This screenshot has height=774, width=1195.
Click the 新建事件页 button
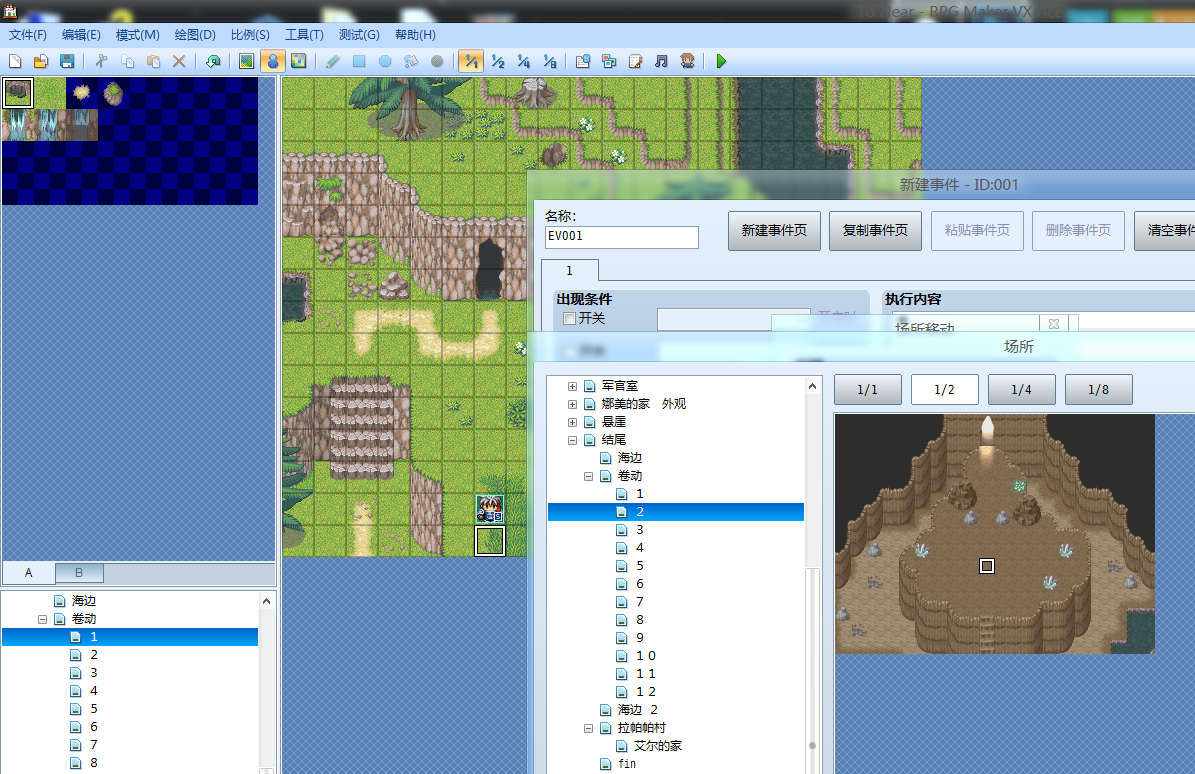click(774, 231)
